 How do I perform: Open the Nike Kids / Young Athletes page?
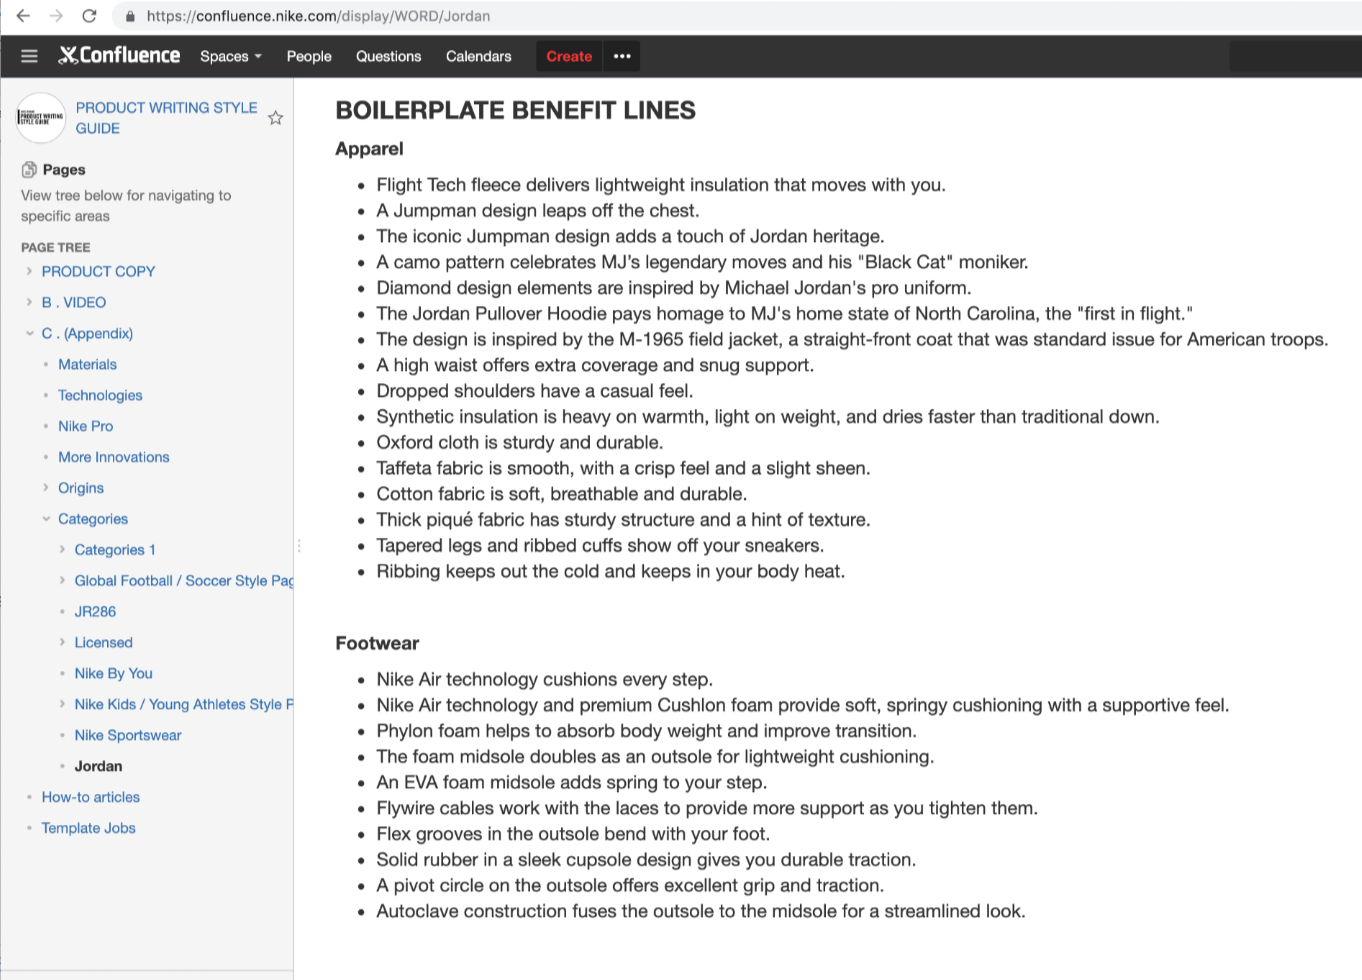click(184, 705)
